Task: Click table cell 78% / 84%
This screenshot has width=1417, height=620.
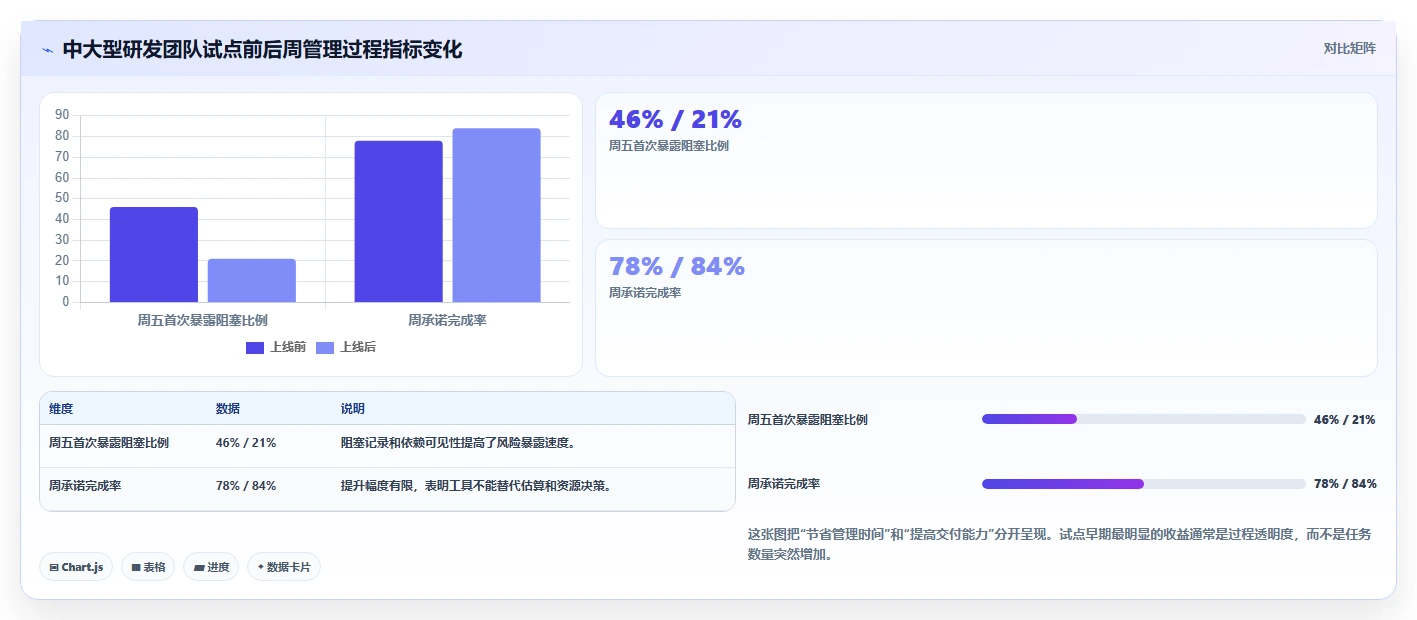Action: (246, 486)
